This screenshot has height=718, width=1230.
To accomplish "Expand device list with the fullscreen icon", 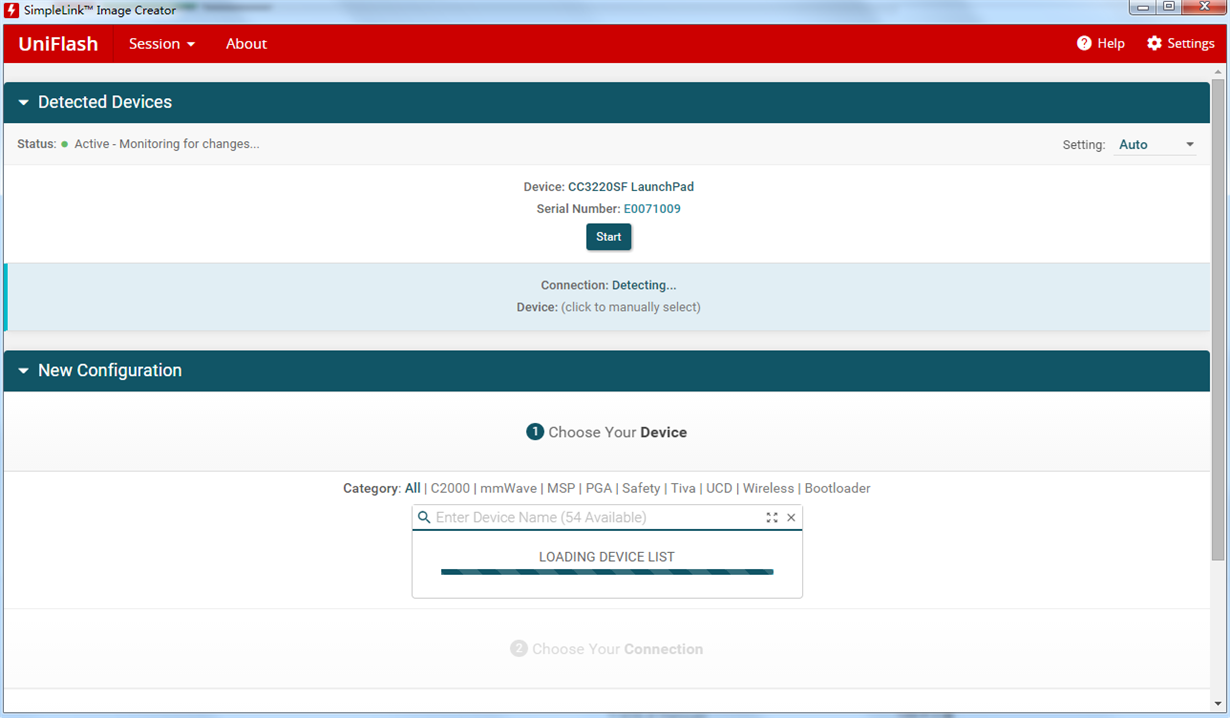I will tap(772, 517).
